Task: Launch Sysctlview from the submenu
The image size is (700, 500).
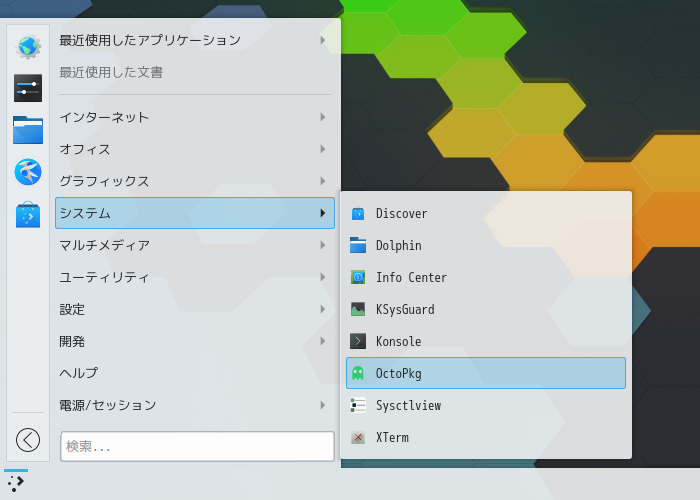Action: click(486, 405)
